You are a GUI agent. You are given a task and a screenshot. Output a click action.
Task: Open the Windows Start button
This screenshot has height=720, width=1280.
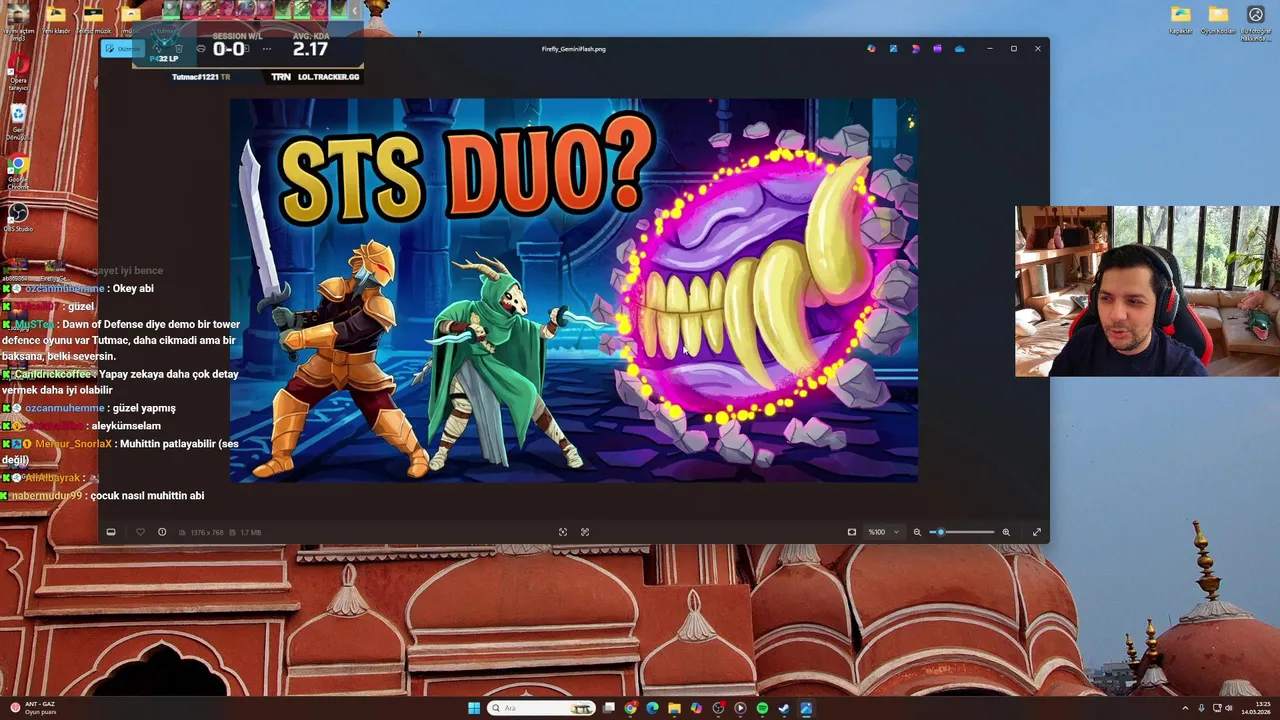pos(473,708)
